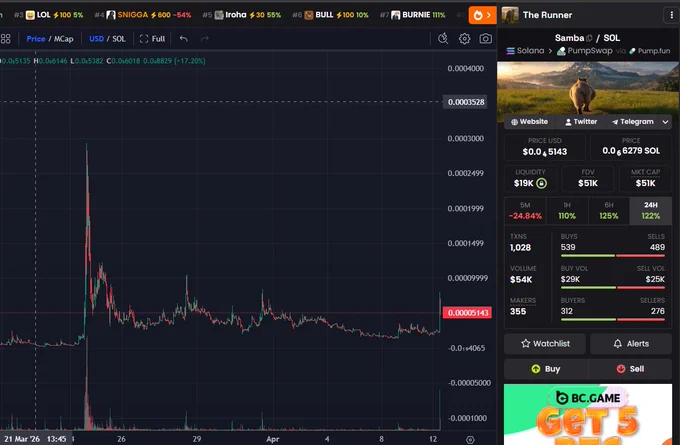This screenshot has width=680, height=445.
Task: Click The Runner token avatar
Action: point(510,15)
